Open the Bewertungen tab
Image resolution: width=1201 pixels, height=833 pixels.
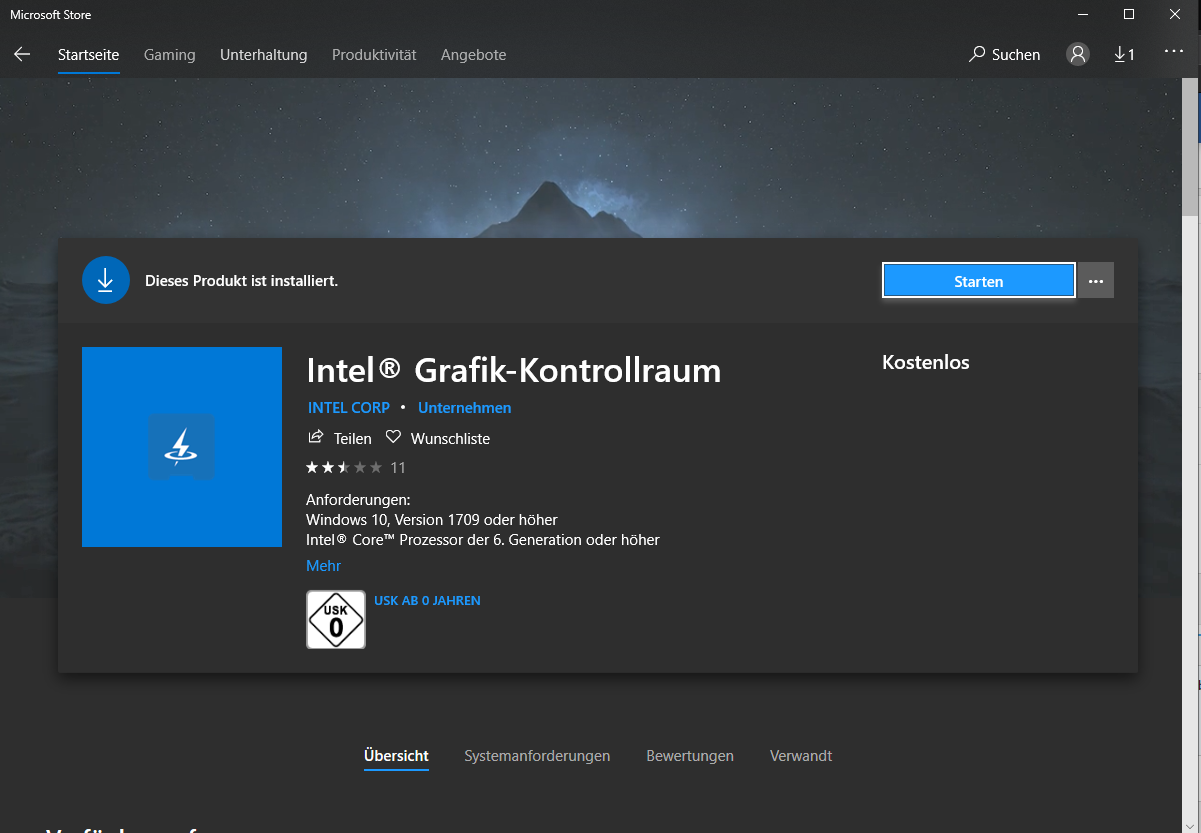tap(690, 756)
